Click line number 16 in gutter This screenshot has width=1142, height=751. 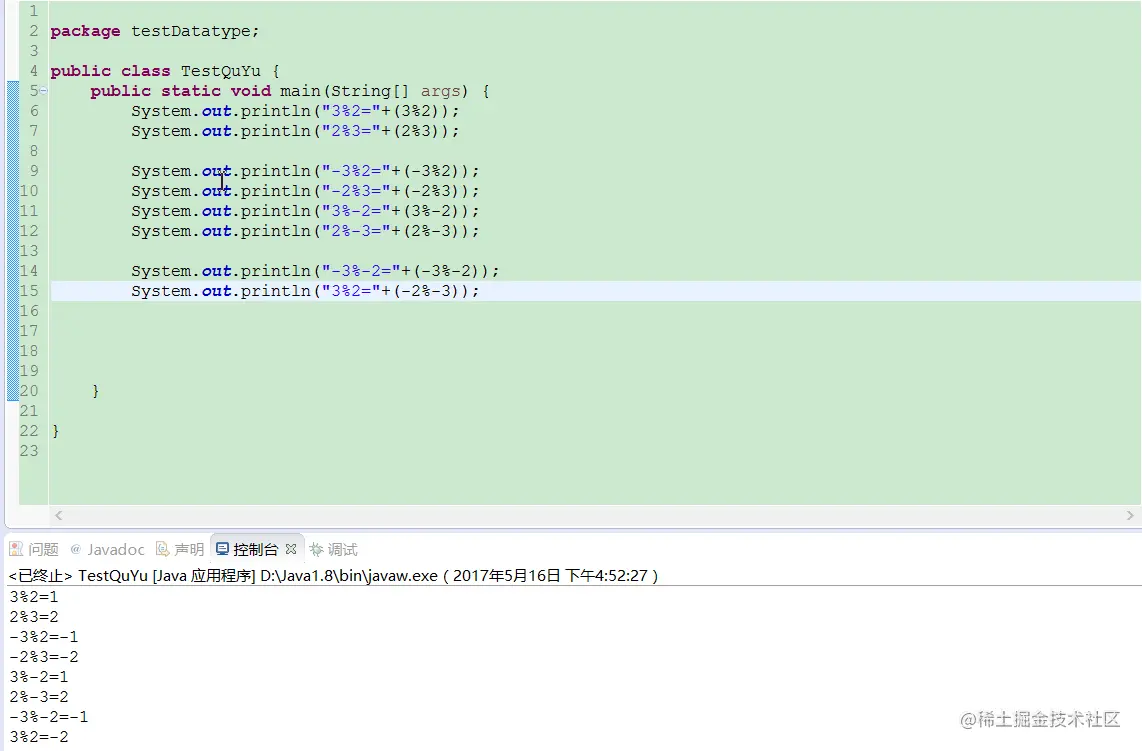(29, 311)
